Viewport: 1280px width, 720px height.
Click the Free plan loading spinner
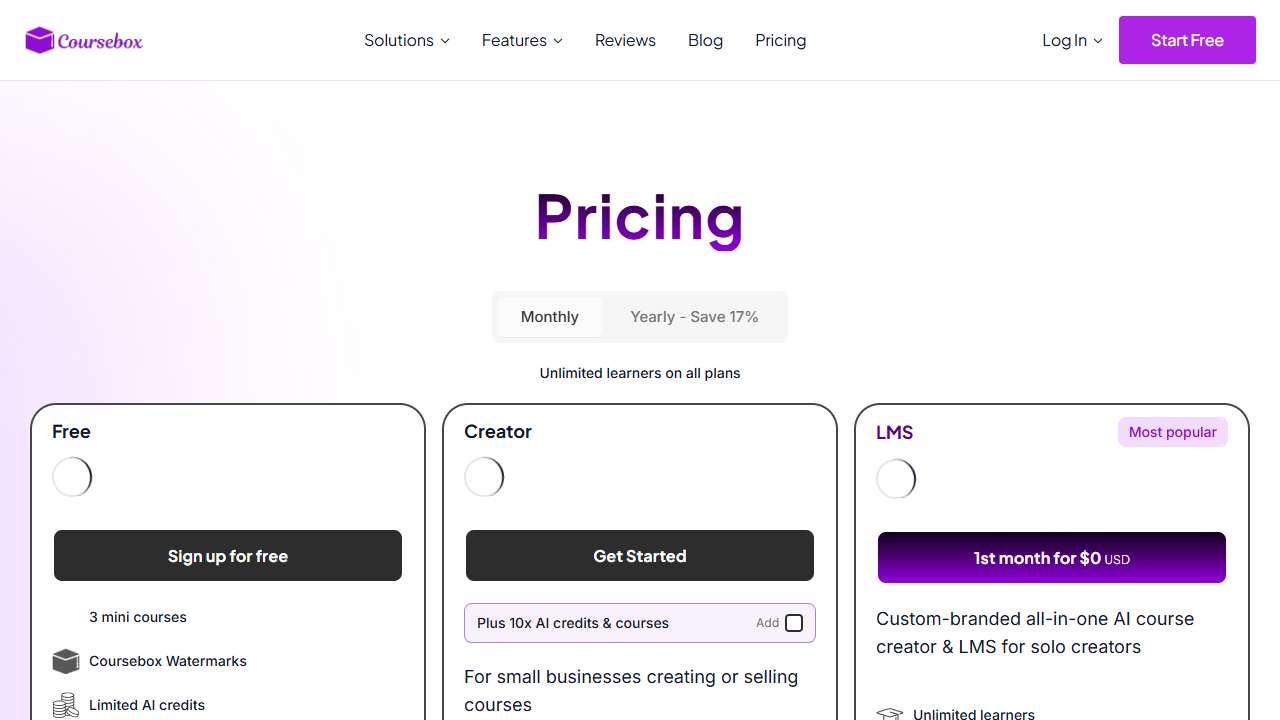[x=72, y=477]
